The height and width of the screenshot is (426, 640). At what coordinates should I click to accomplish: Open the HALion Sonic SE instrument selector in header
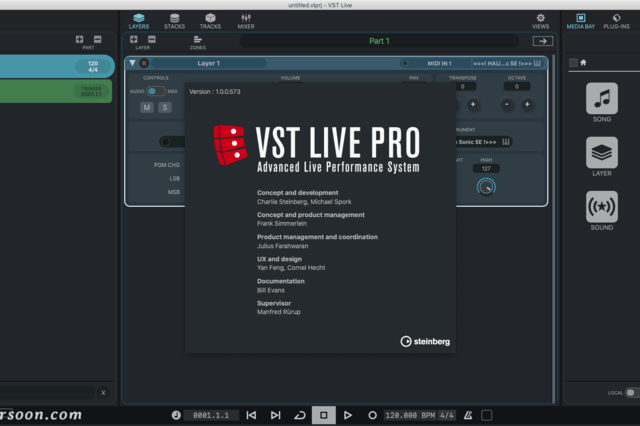coord(502,63)
